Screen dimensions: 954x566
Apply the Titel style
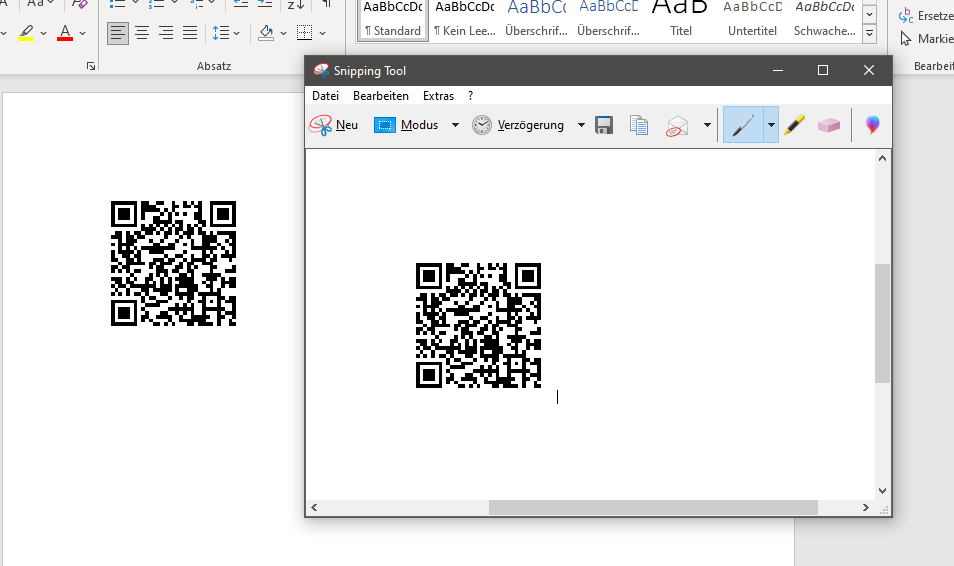[x=680, y=19]
